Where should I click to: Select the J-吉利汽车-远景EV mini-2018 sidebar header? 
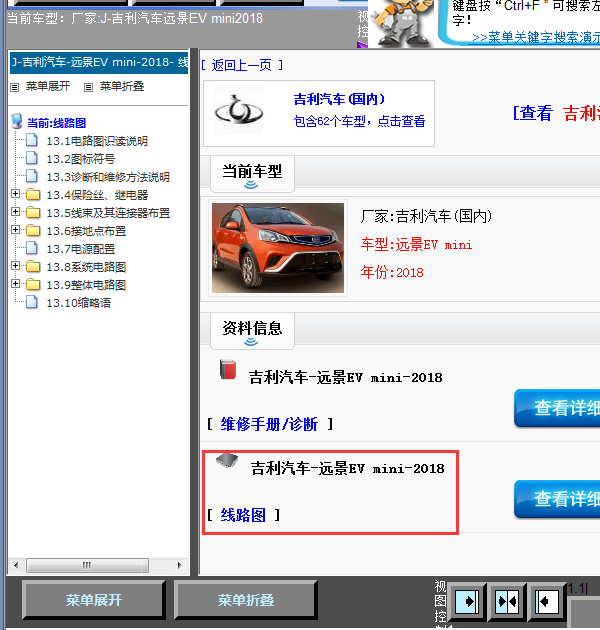pos(99,63)
